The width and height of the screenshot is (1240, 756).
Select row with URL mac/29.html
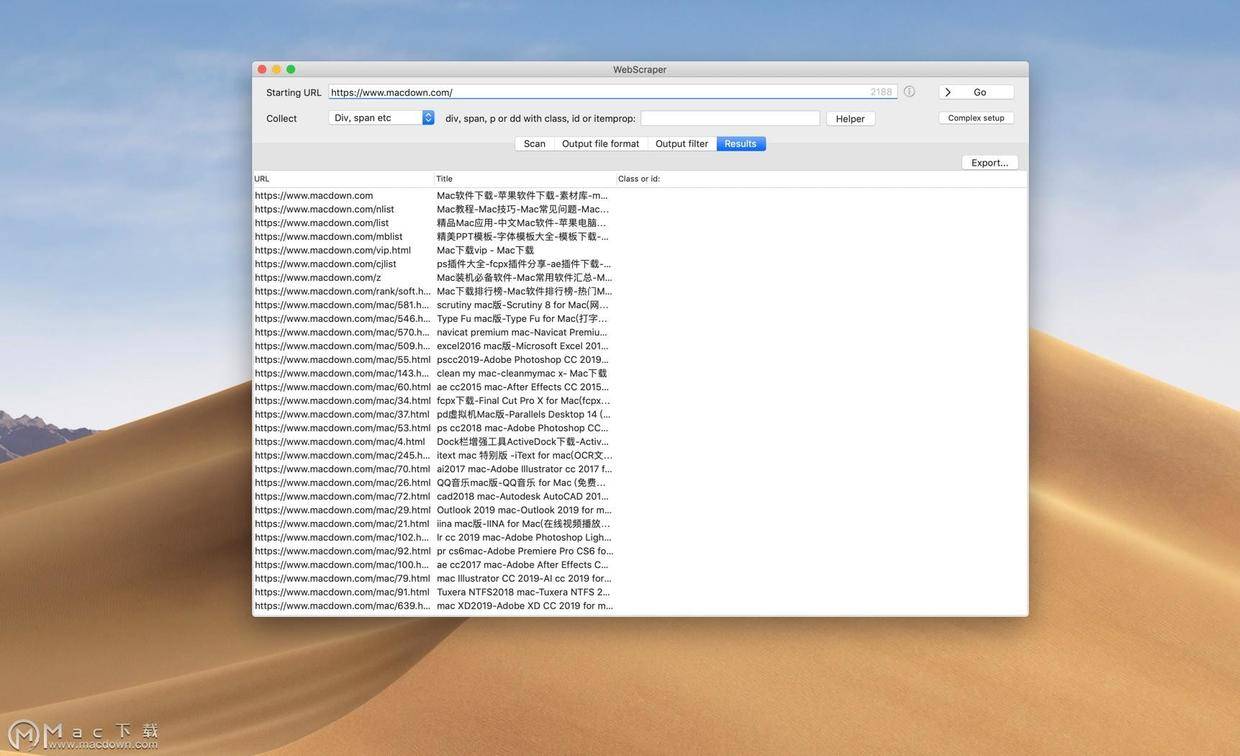click(640, 510)
